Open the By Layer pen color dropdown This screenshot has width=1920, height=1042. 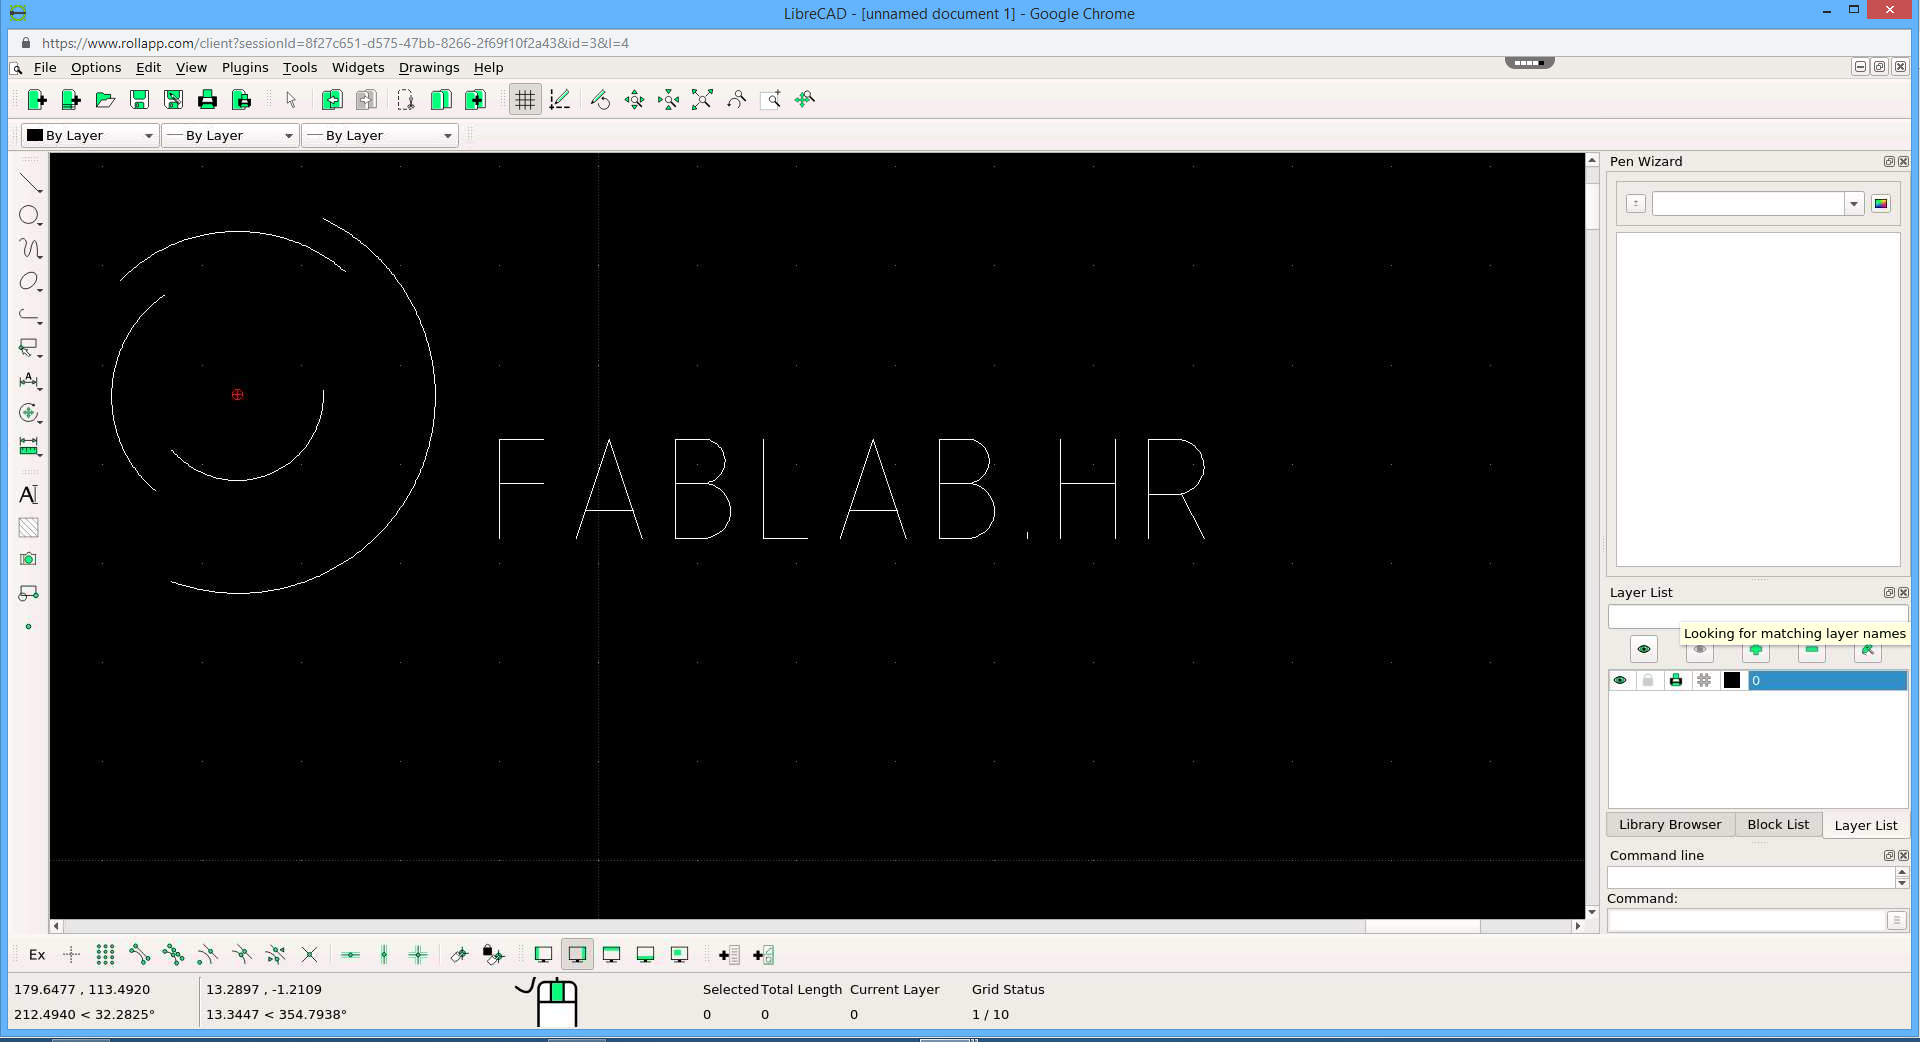[x=148, y=135]
